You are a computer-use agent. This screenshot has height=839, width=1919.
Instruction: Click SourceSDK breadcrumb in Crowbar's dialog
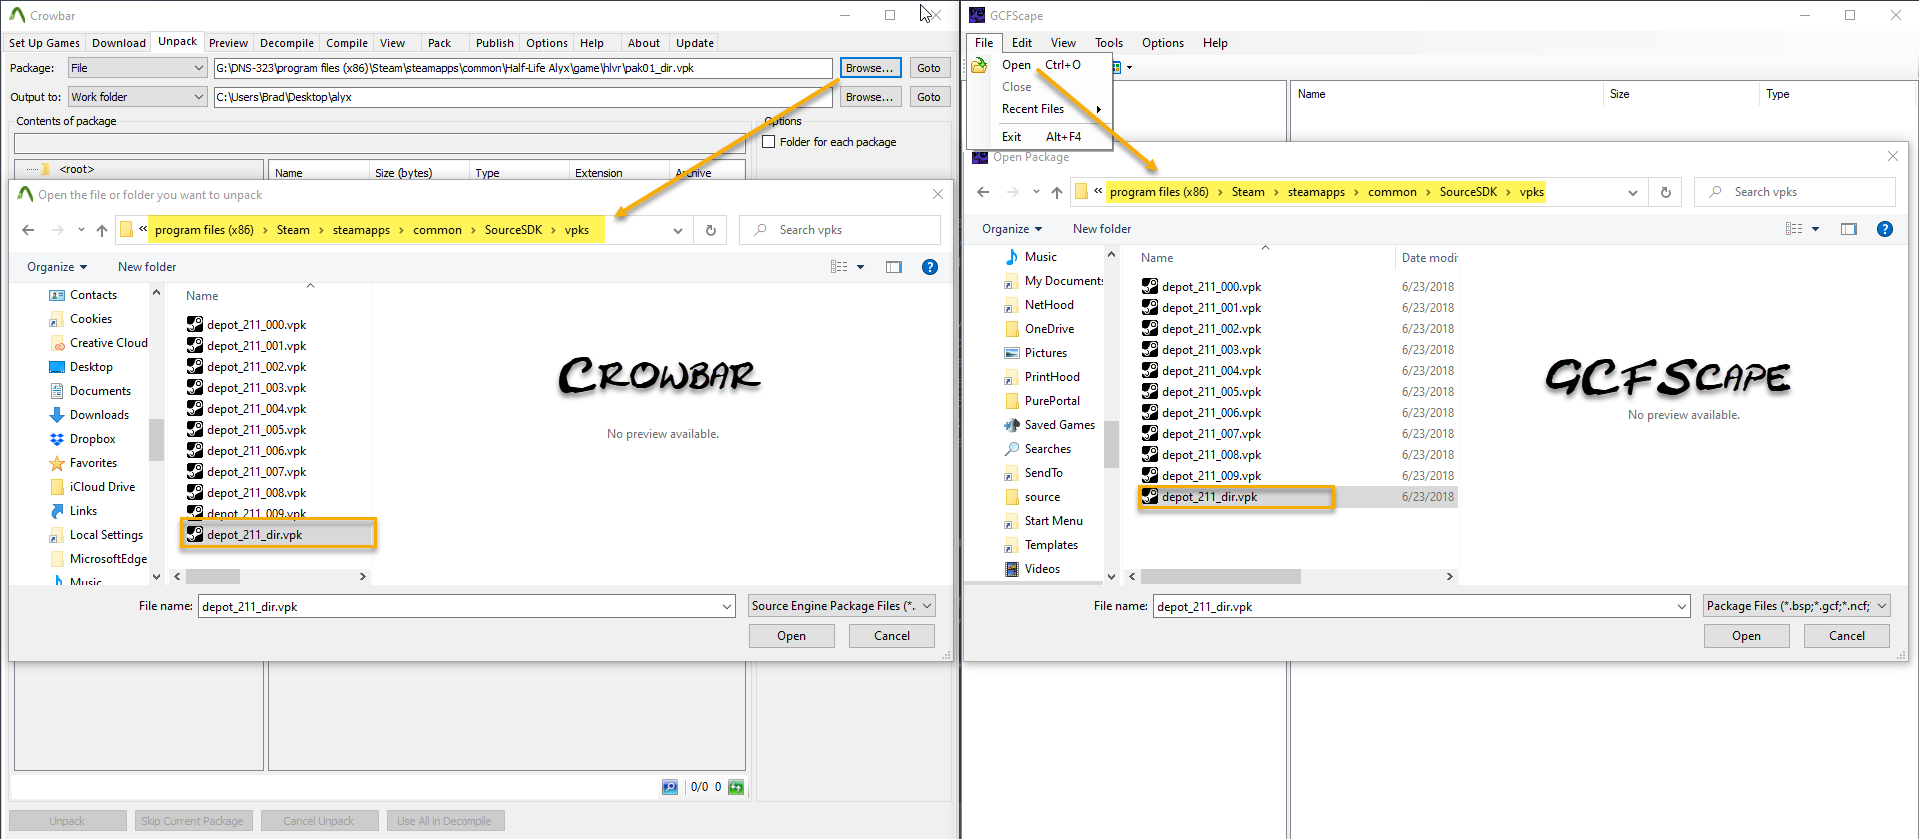(513, 230)
